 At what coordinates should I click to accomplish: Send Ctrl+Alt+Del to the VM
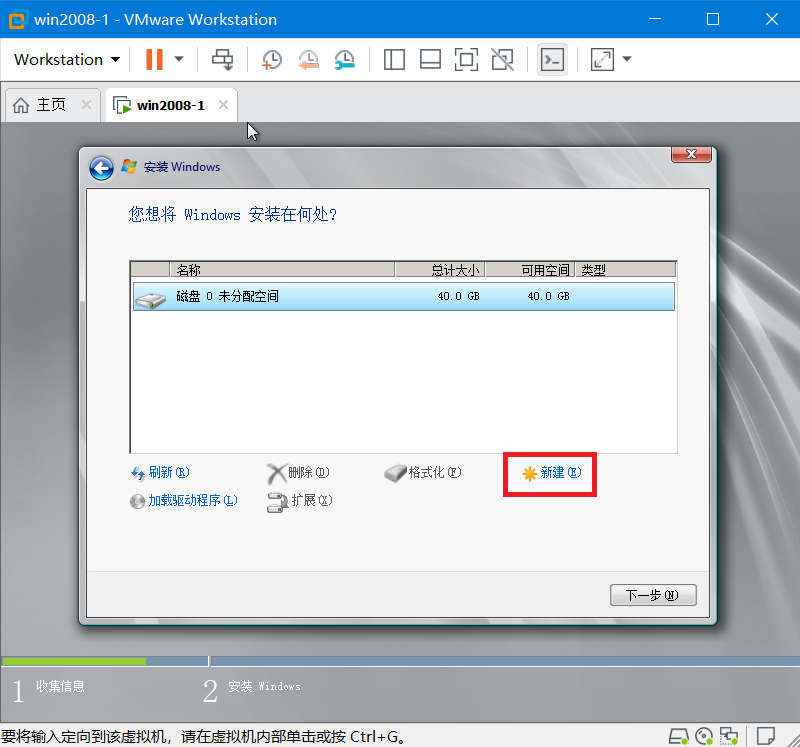point(222,59)
